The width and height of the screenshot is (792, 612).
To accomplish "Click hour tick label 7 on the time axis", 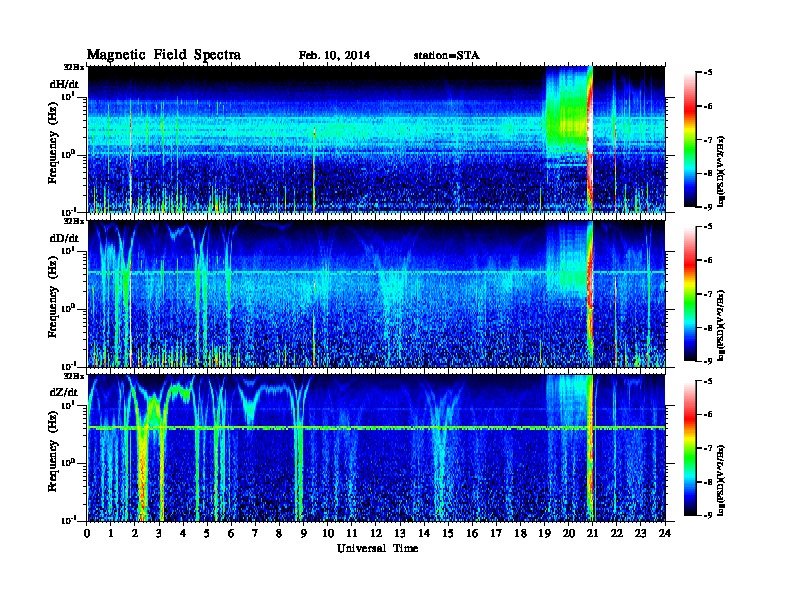I will [256, 533].
